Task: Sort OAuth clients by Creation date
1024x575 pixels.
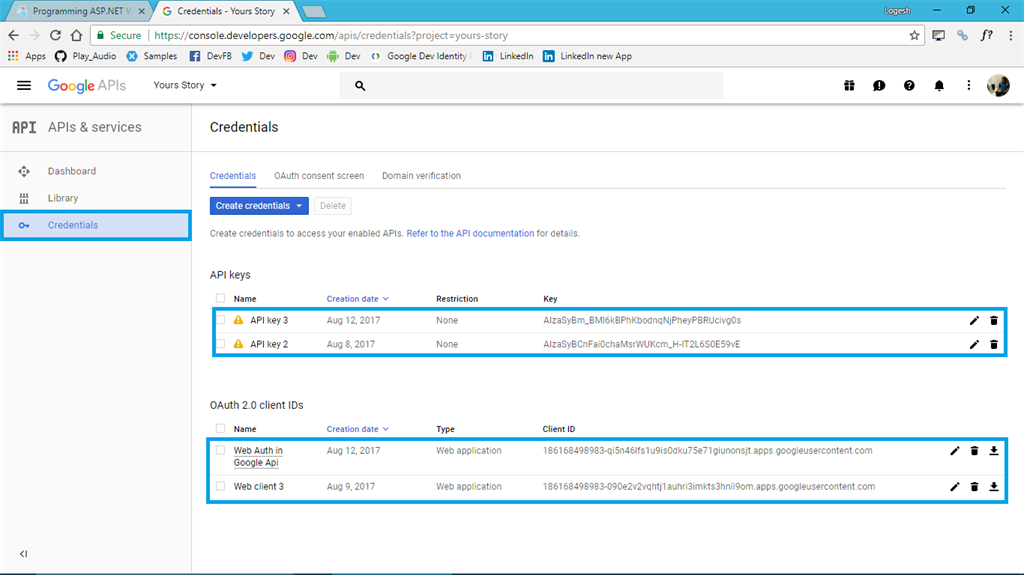Action: [357, 429]
